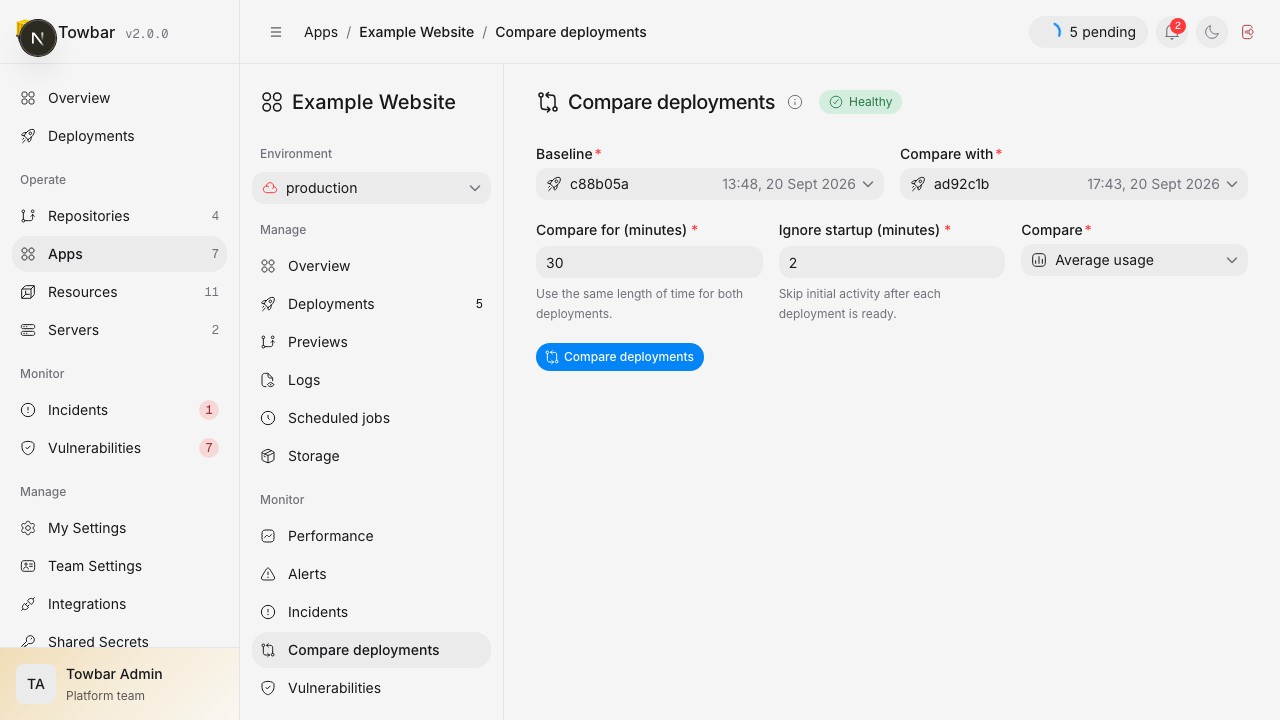The image size is (1280, 720).
Task: Click rocket icon next to main sidebar Deployments
Action: pos(28,136)
